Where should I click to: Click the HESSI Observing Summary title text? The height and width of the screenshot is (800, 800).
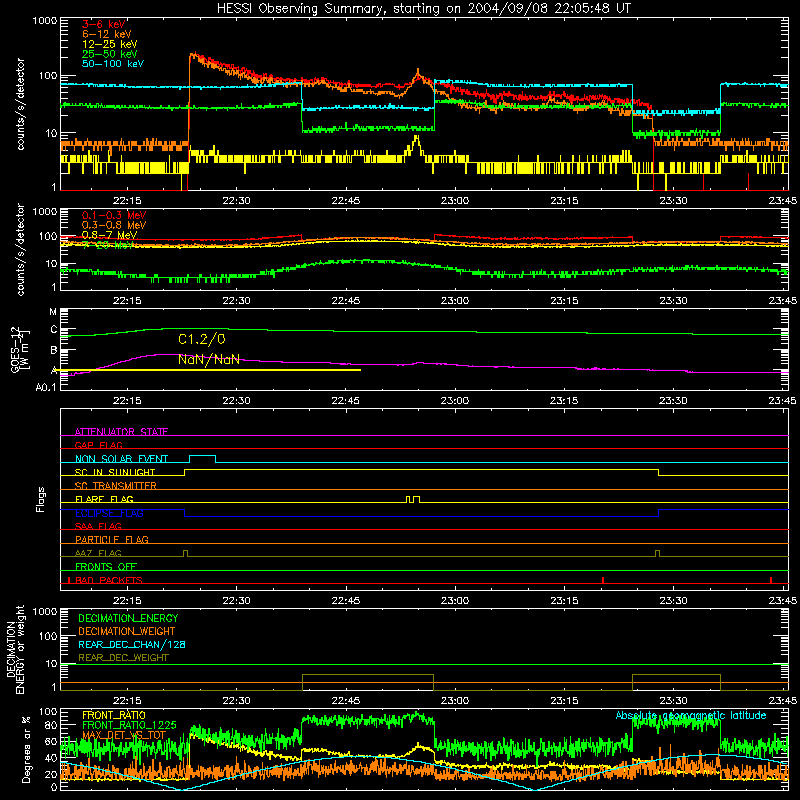tap(424, 8)
